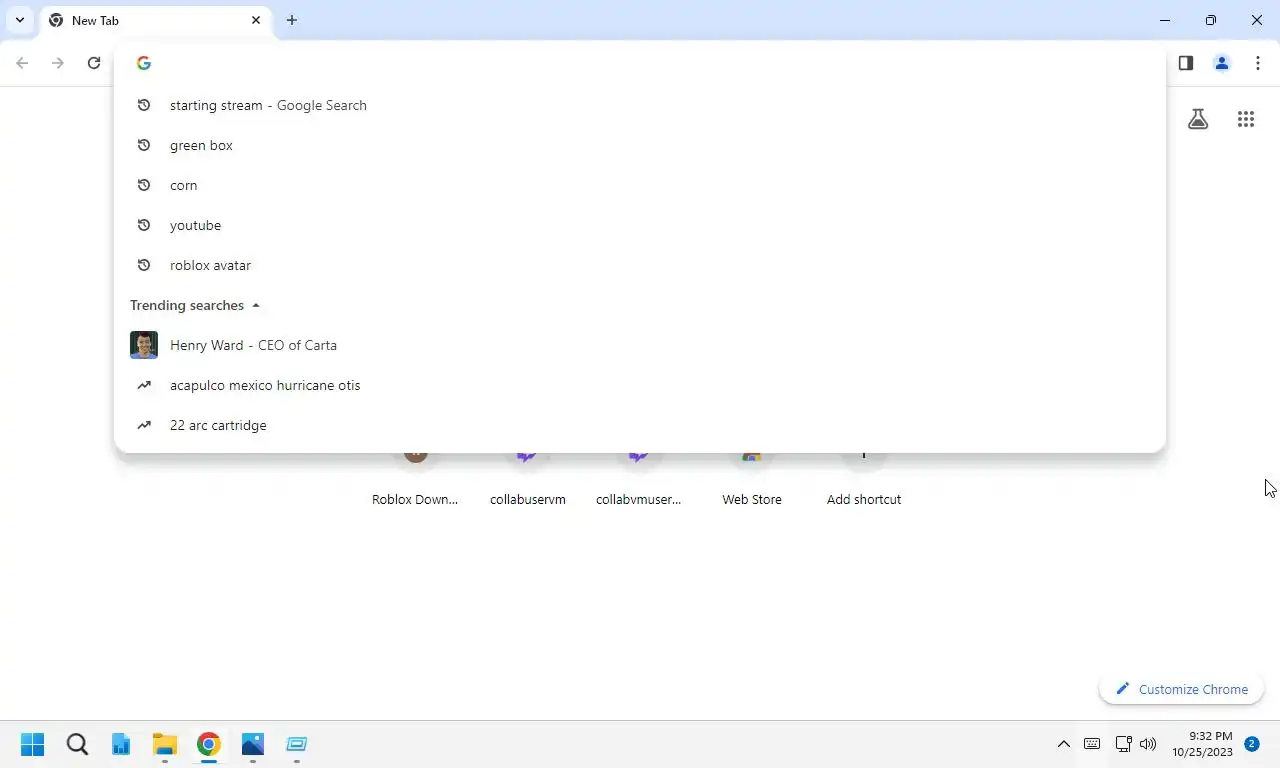1280x768 pixels.
Task: Open the collabvmuser... shortcut
Action: 639,480
